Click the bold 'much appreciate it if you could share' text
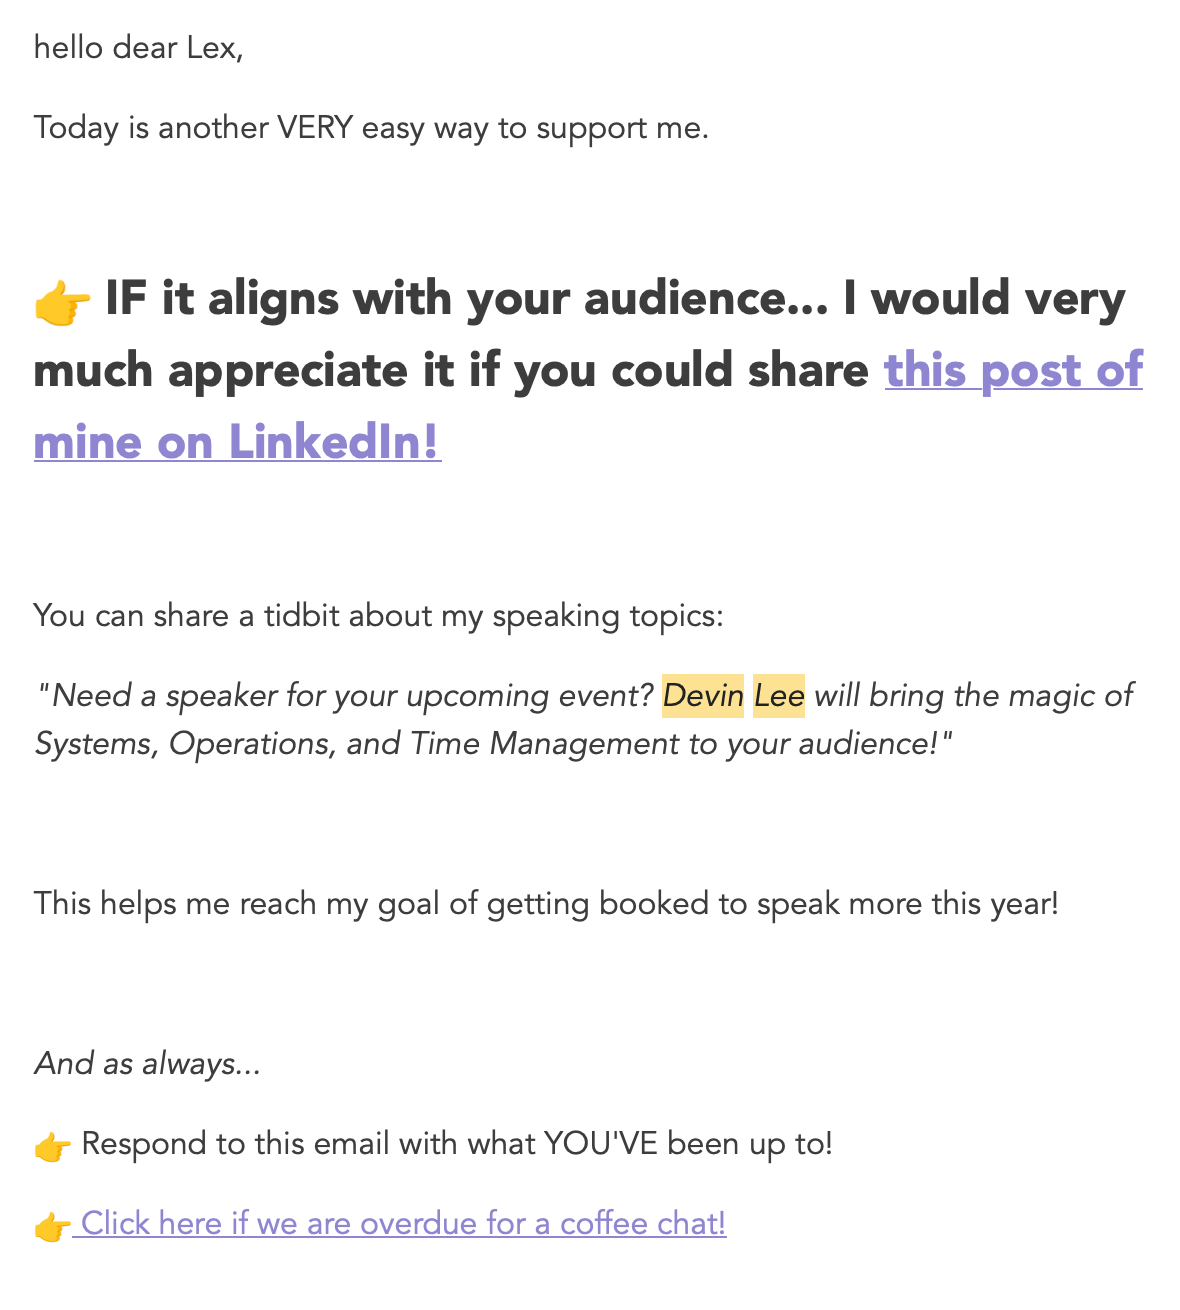 pyautogui.click(x=451, y=371)
